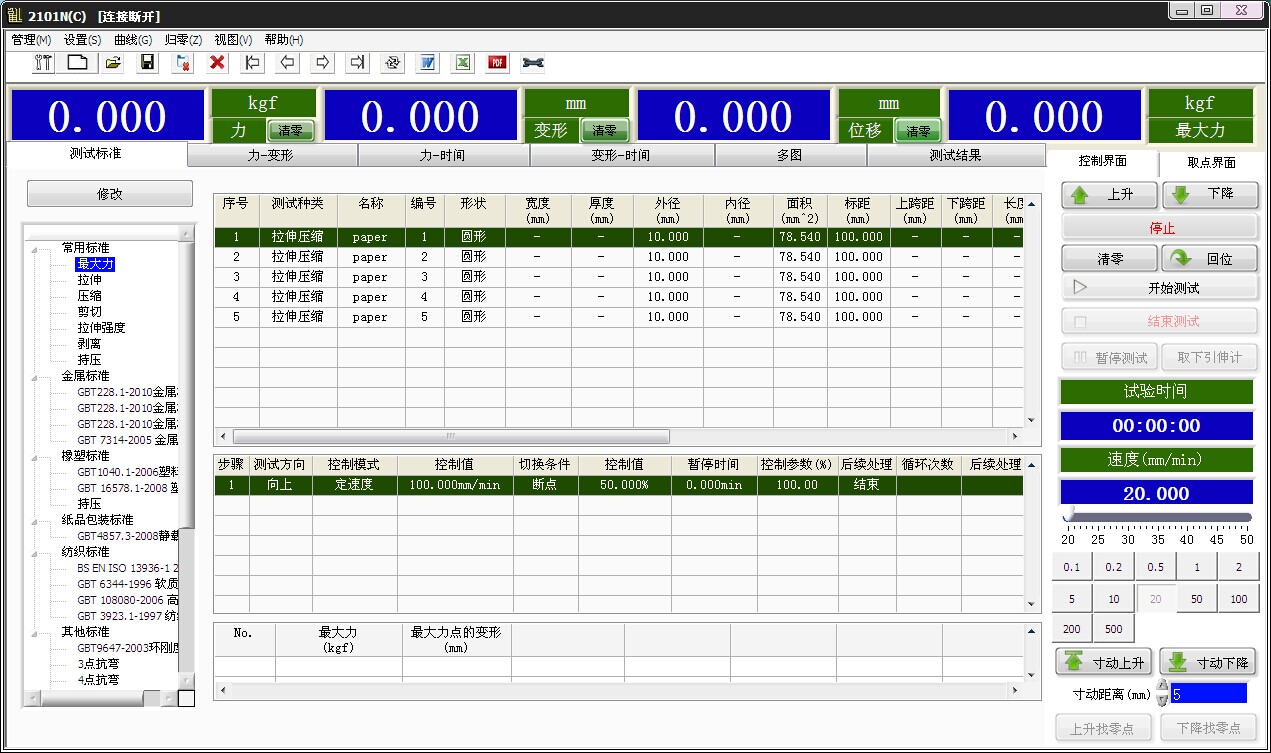Select the GBT 7314-2005 metal standard
This screenshot has width=1271, height=753.
[127, 440]
